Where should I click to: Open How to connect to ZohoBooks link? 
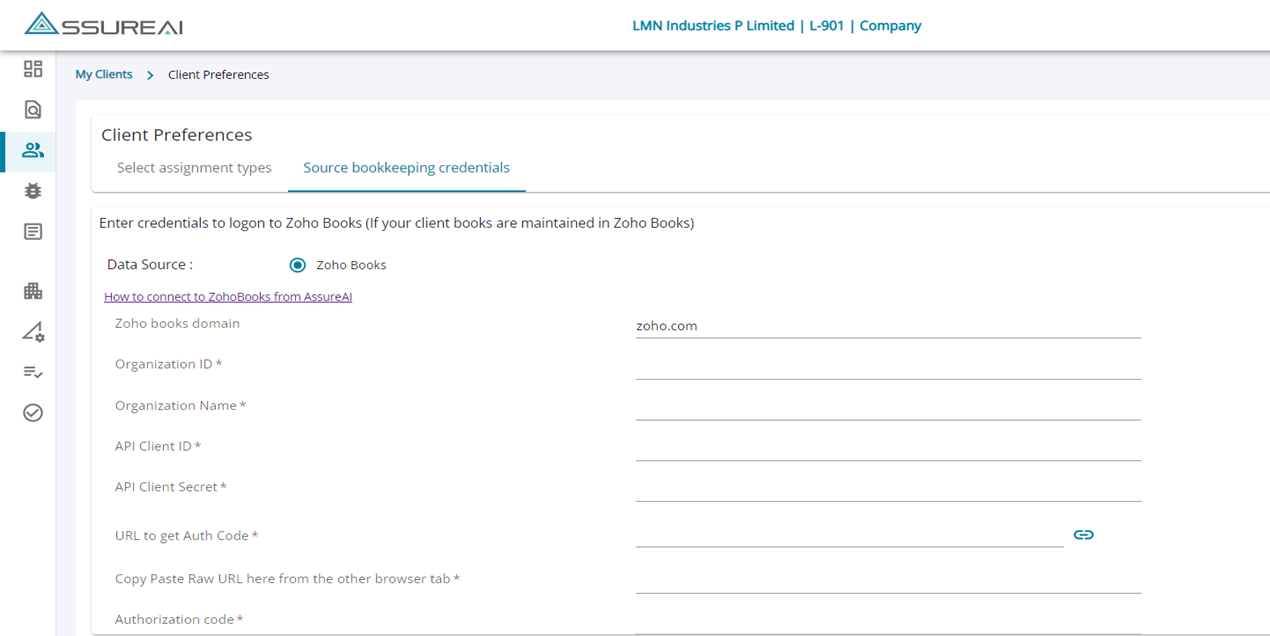coord(228,297)
